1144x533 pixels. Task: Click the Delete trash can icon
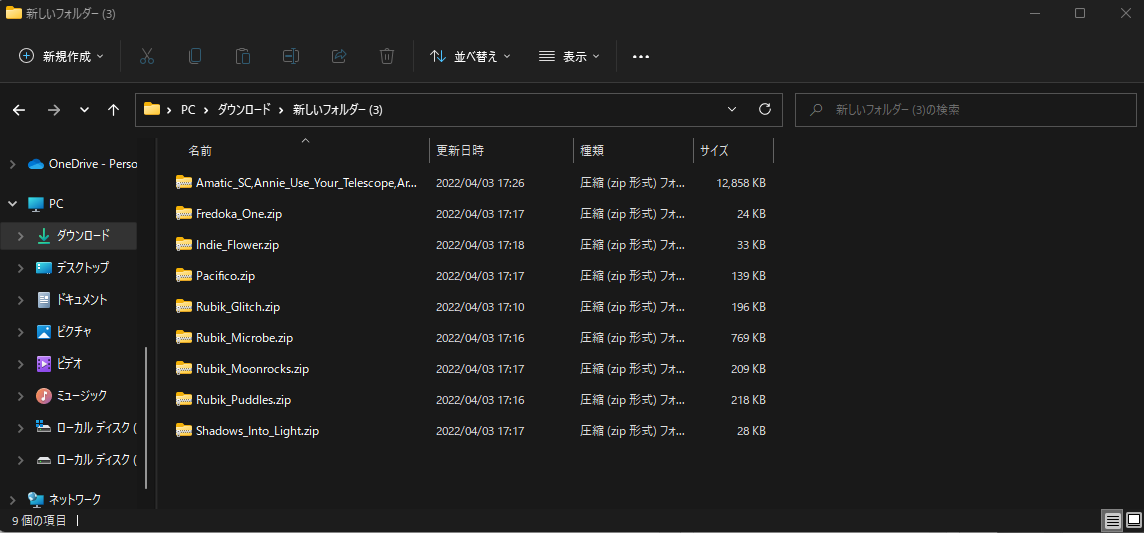(387, 56)
